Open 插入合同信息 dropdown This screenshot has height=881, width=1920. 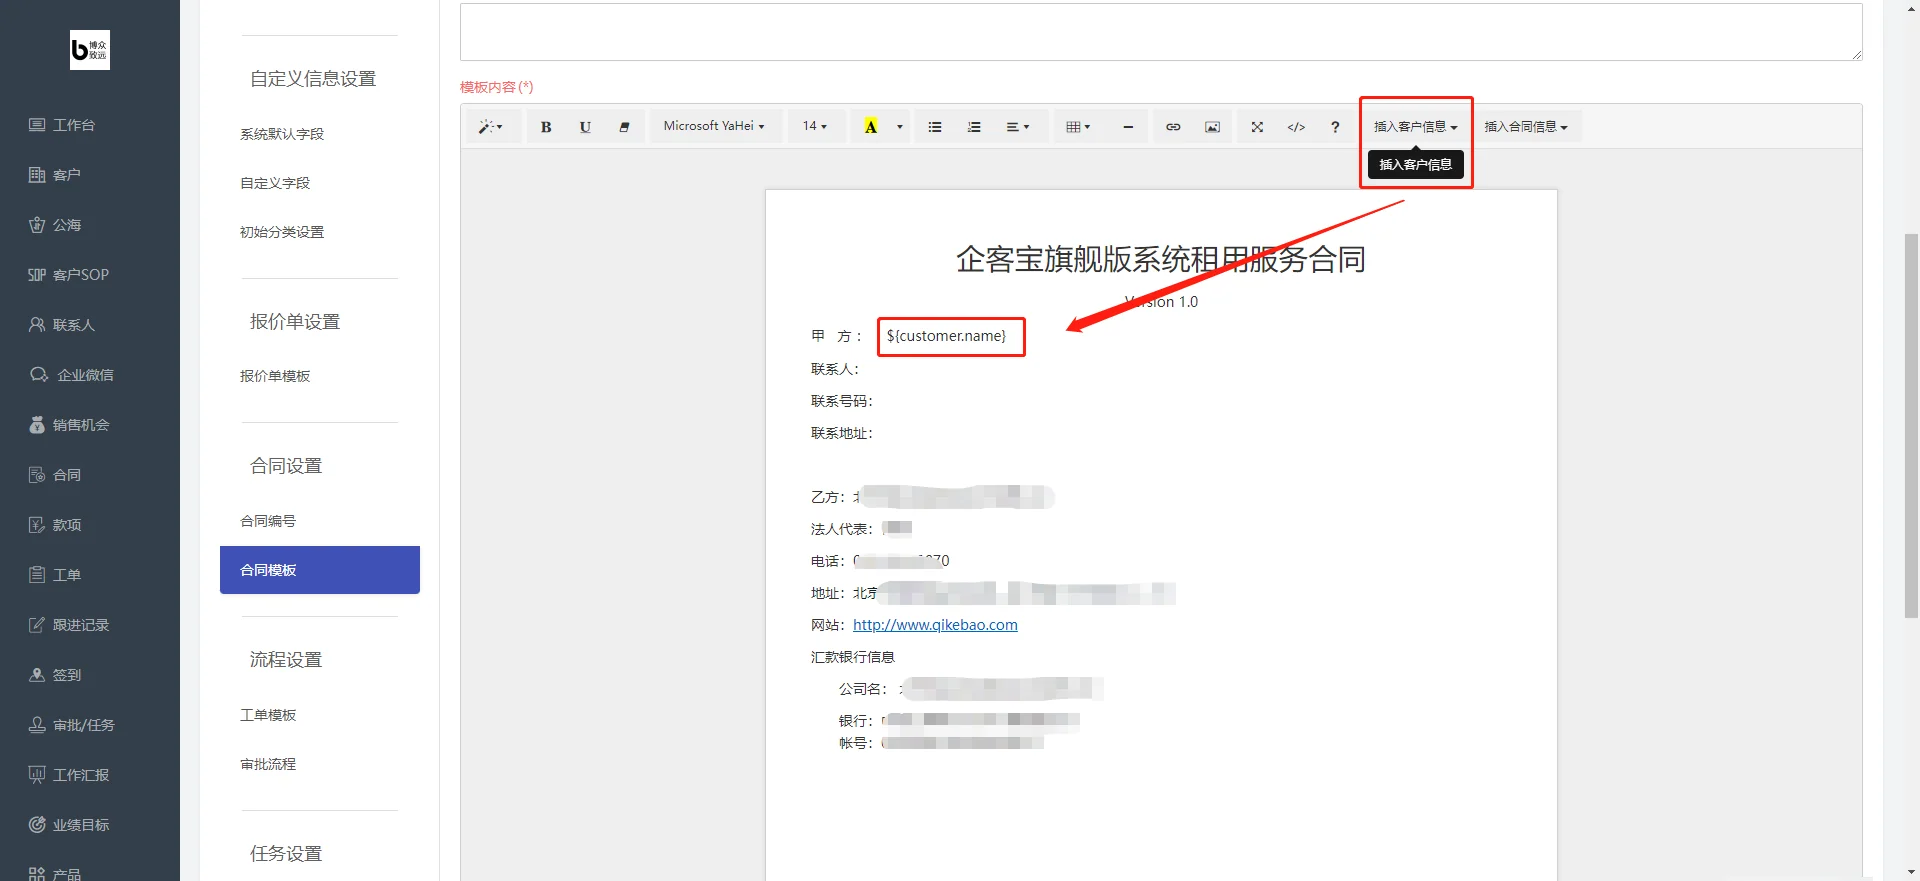(x=1526, y=127)
